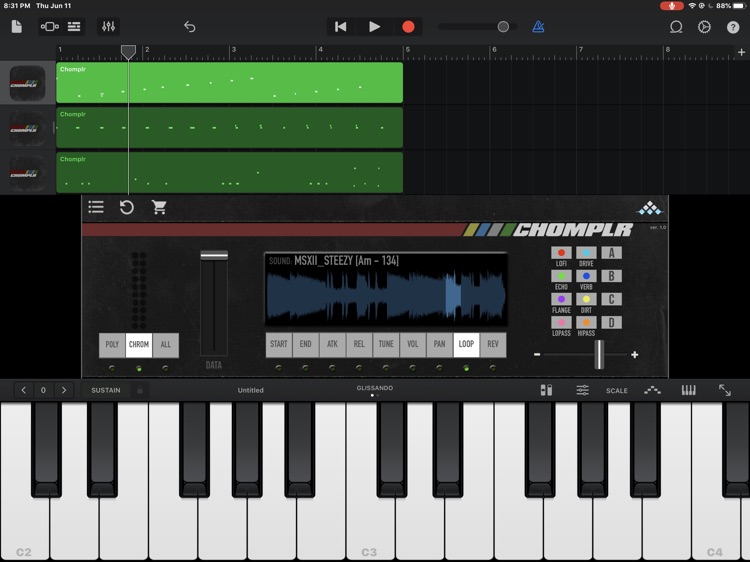Switch GLISSANDO keyboard mode
Screen dimensions: 750x562
click(375, 388)
